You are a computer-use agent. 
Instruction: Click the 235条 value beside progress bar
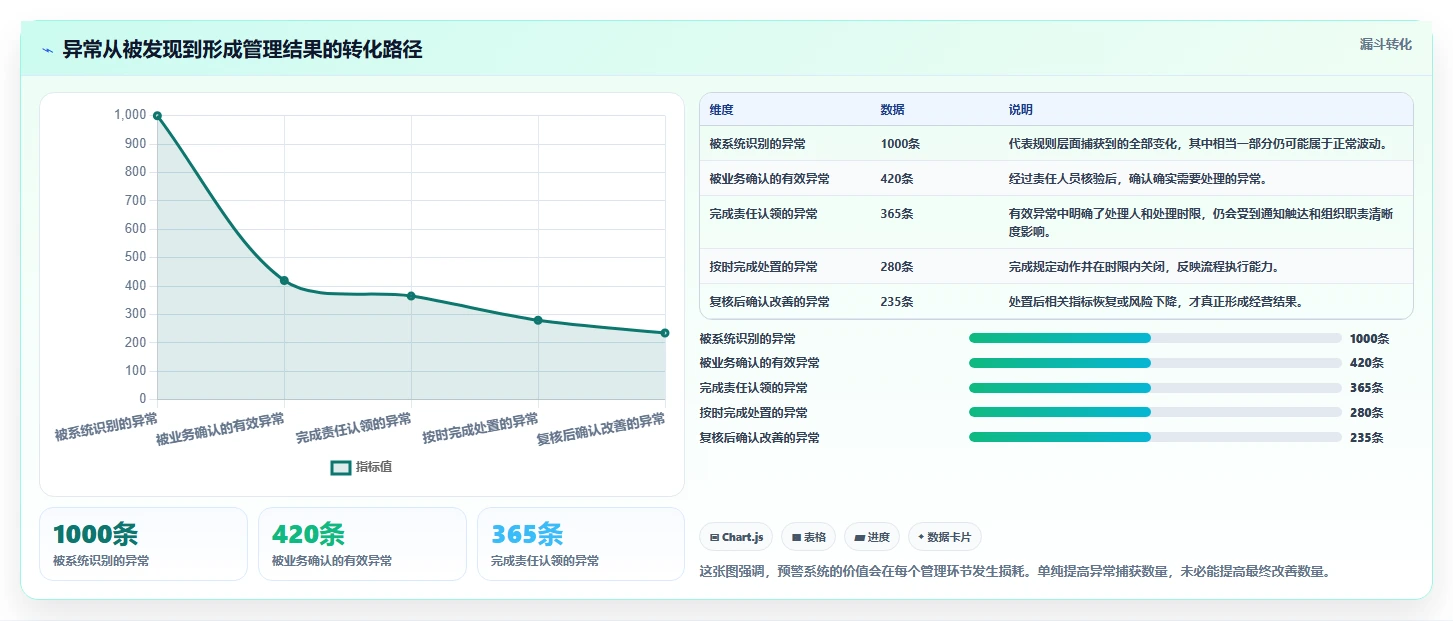coord(1366,437)
